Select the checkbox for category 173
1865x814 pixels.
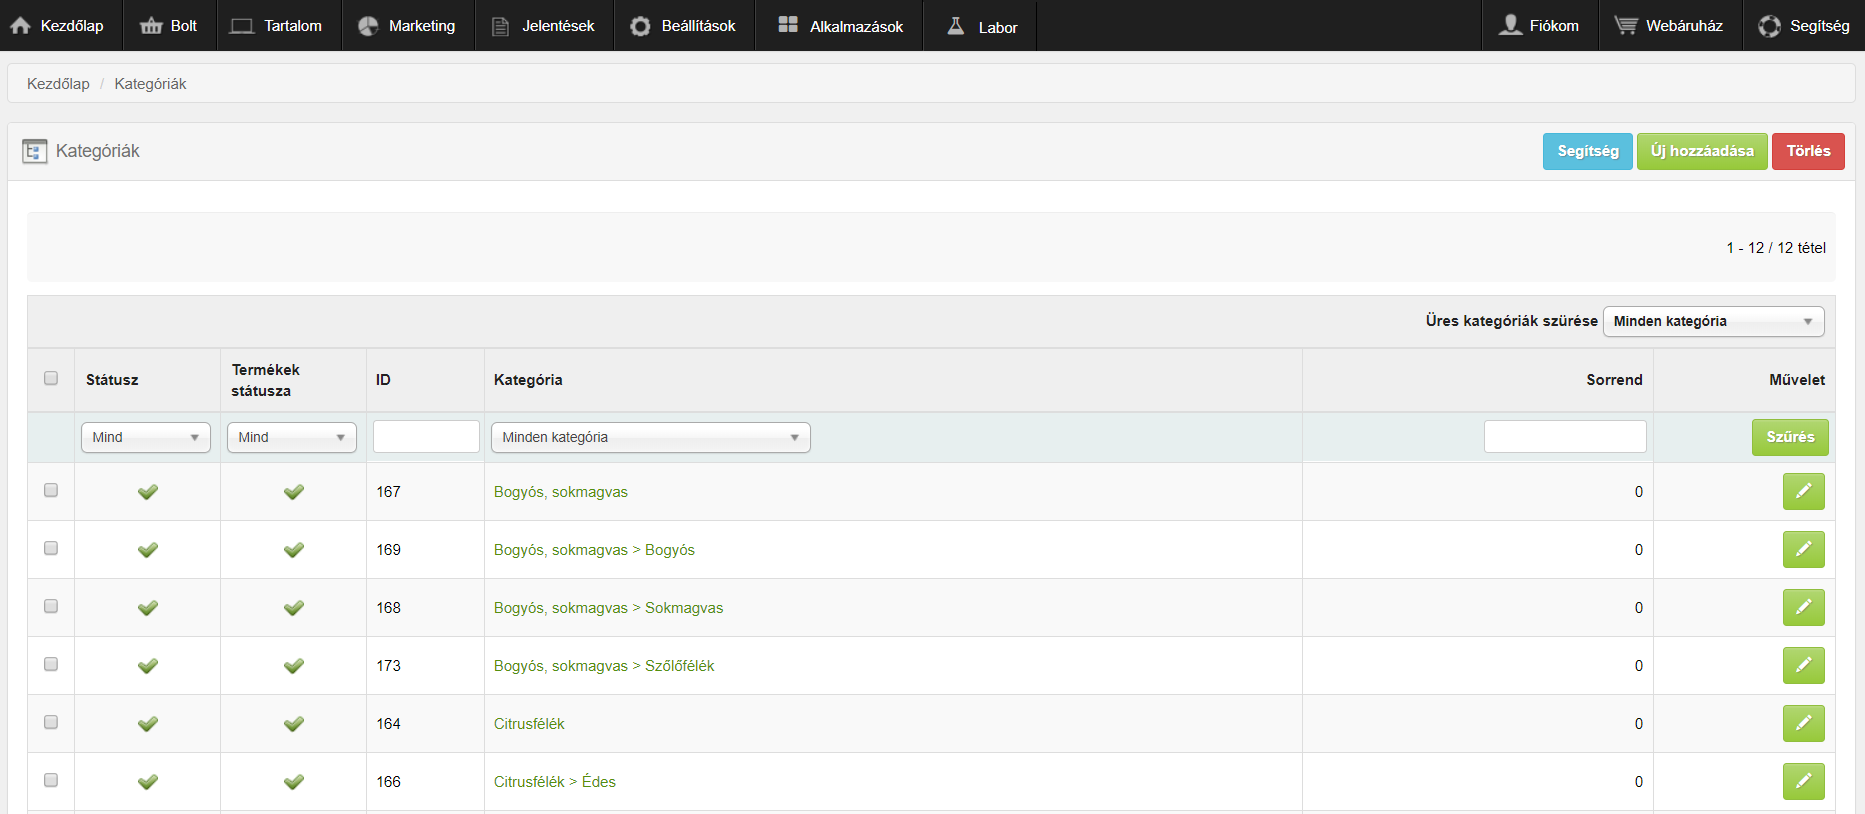[x=51, y=664]
